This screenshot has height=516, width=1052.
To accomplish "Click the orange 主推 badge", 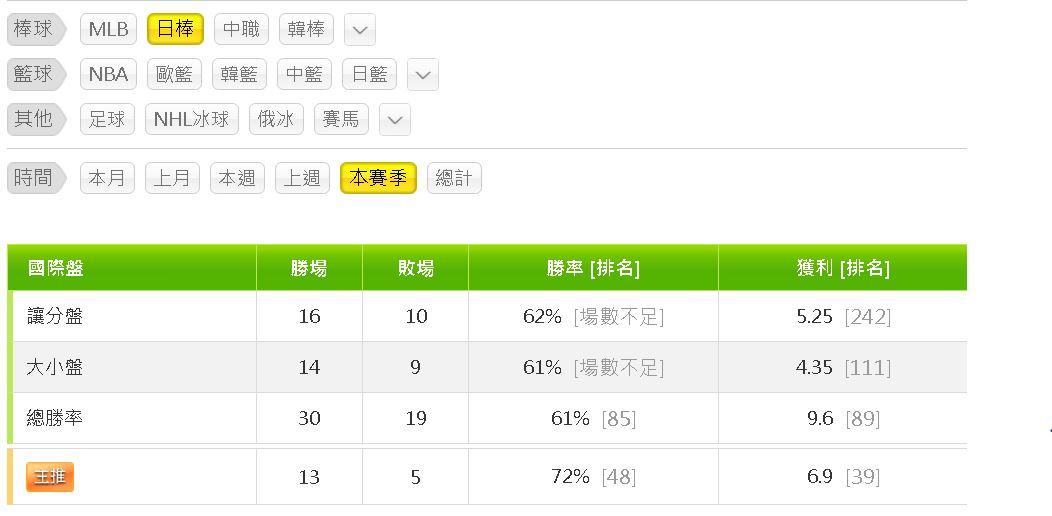I will (50, 477).
